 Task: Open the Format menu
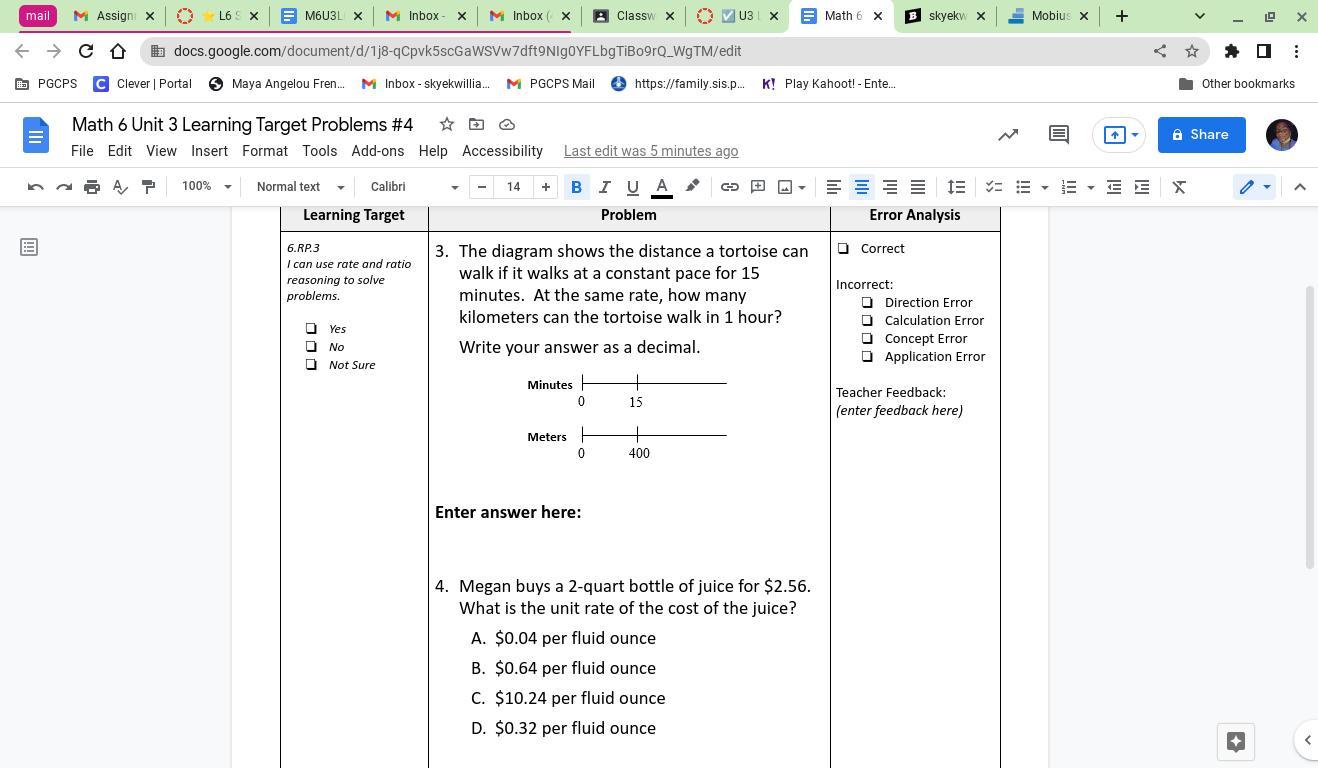tap(264, 151)
